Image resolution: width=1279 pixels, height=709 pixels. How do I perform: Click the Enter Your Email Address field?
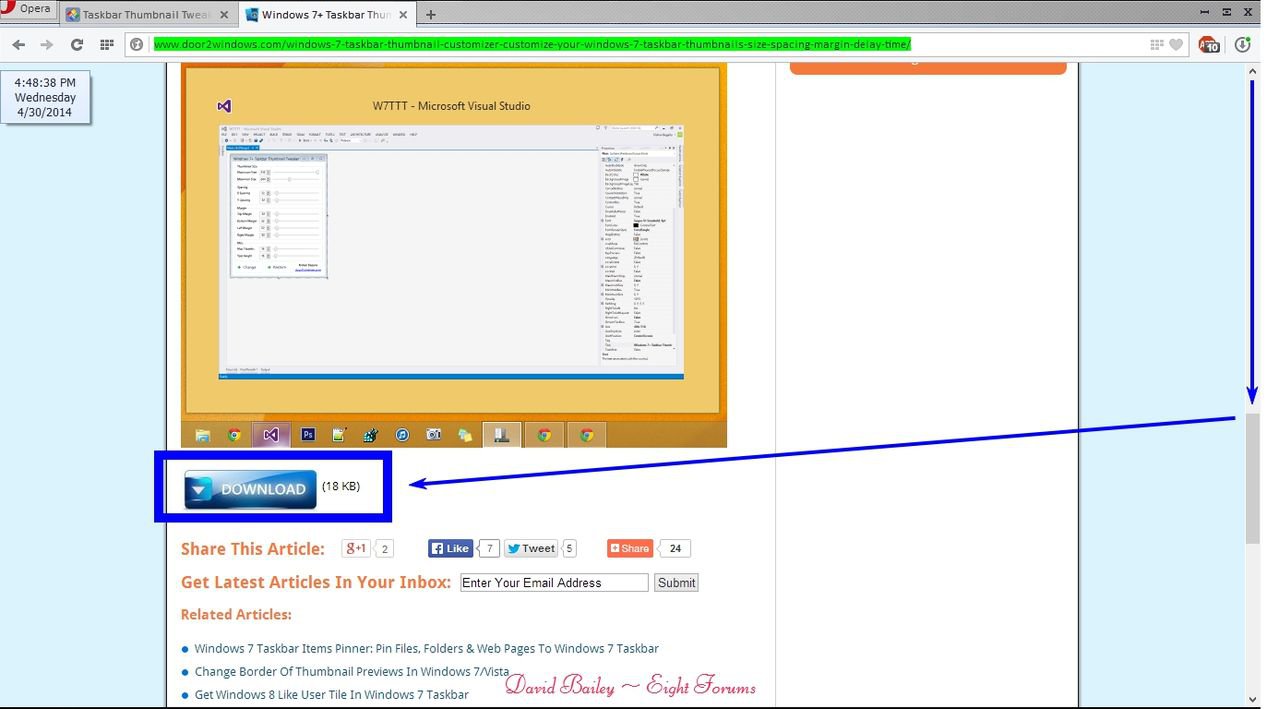[x=553, y=582]
